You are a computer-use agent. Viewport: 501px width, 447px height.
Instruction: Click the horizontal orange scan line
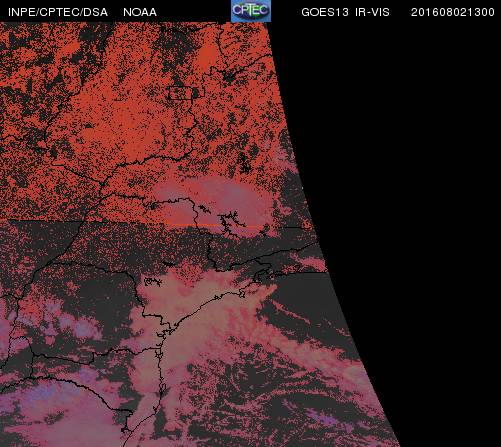[x=217, y=226]
